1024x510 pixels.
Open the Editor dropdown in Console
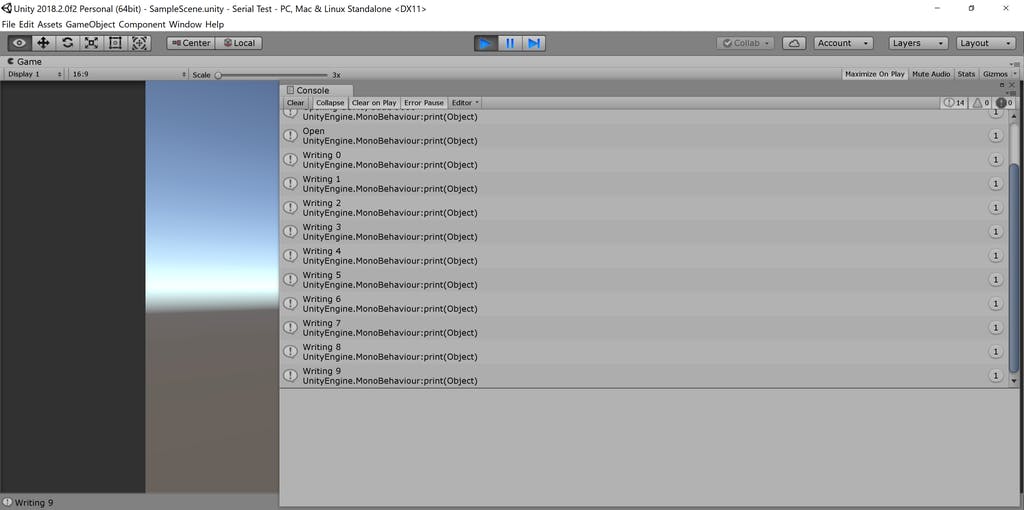(x=466, y=103)
